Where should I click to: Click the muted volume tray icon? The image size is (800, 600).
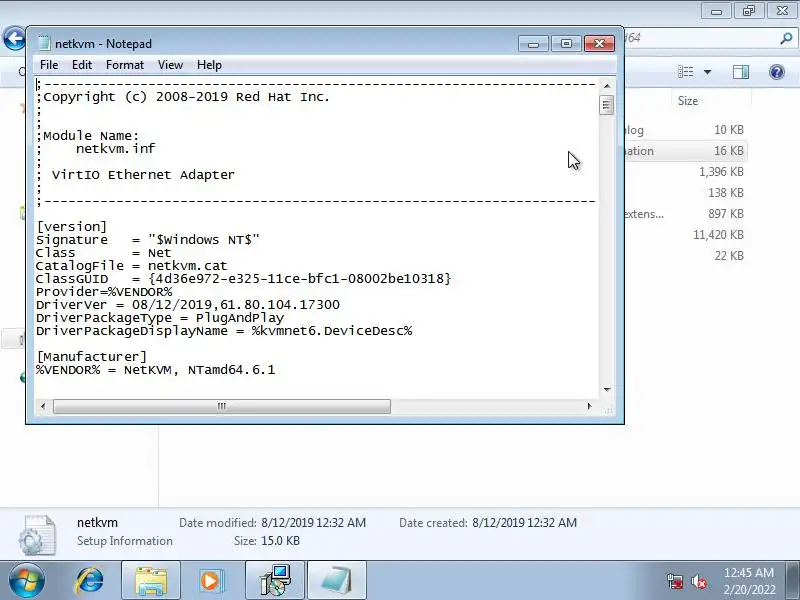click(699, 581)
